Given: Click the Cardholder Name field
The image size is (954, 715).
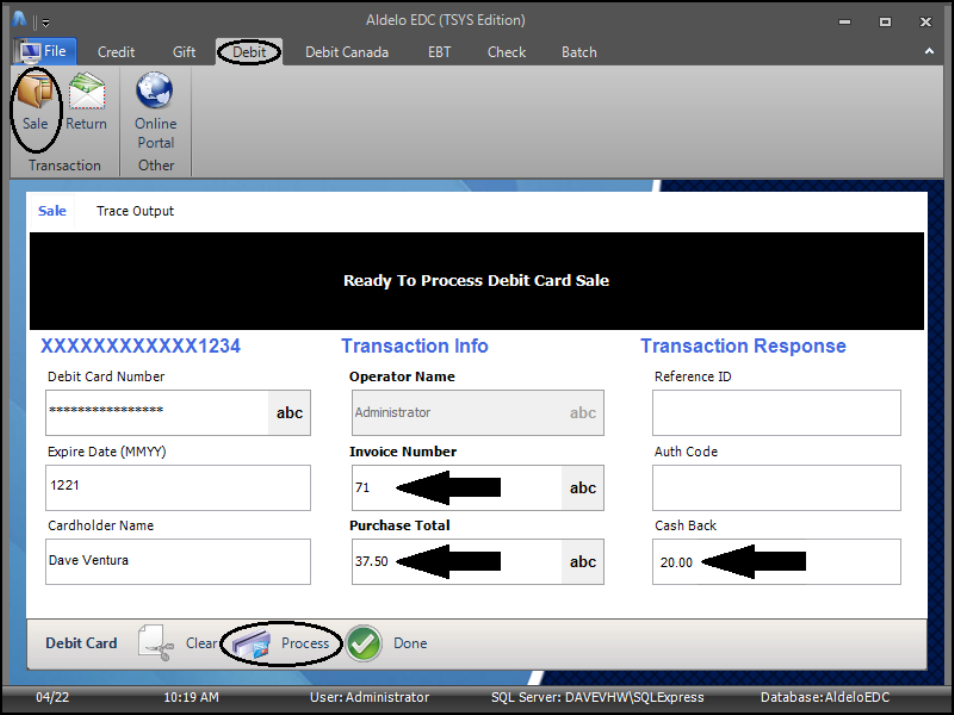Looking at the screenshot, I should pos(178,561).
